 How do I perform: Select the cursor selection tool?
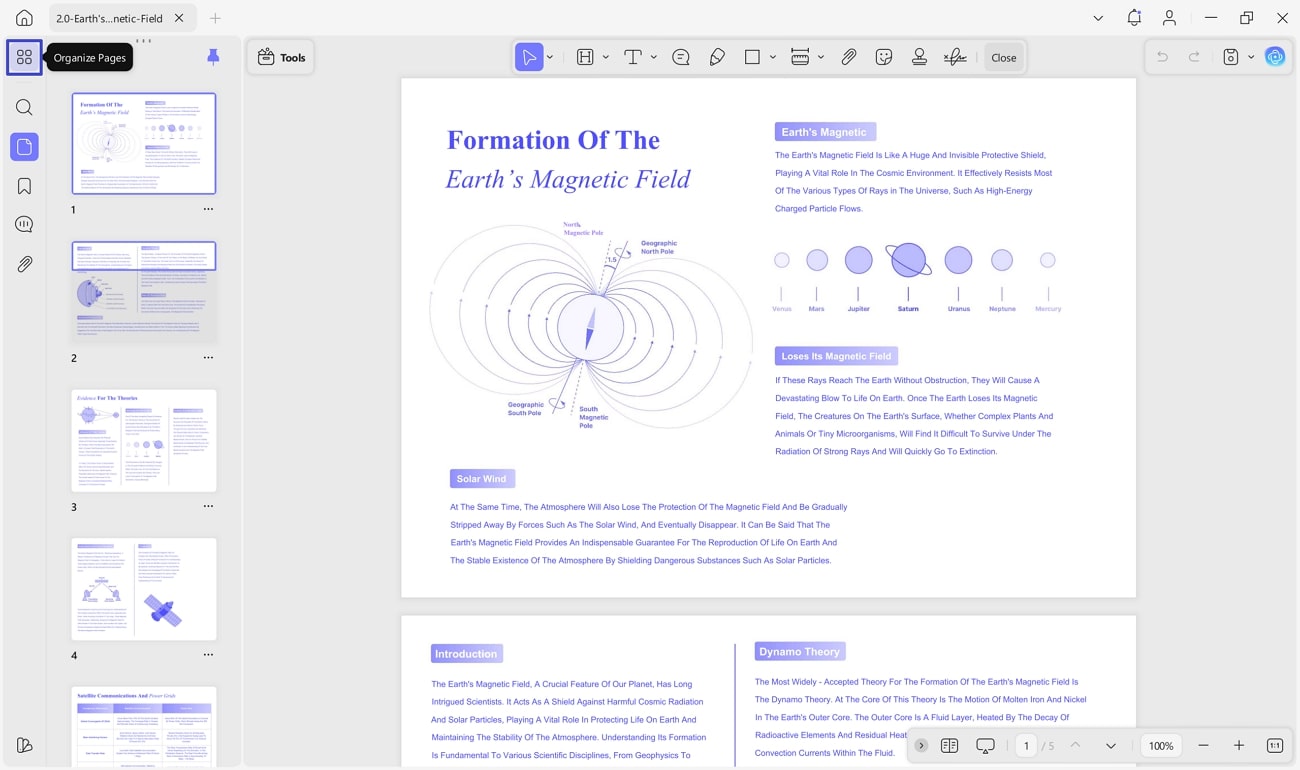click(529, 58)
